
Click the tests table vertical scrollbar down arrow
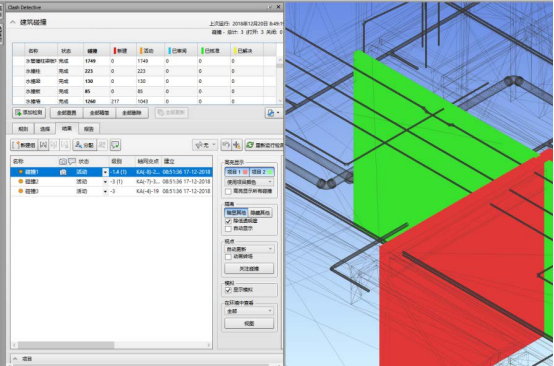point(280,101)
